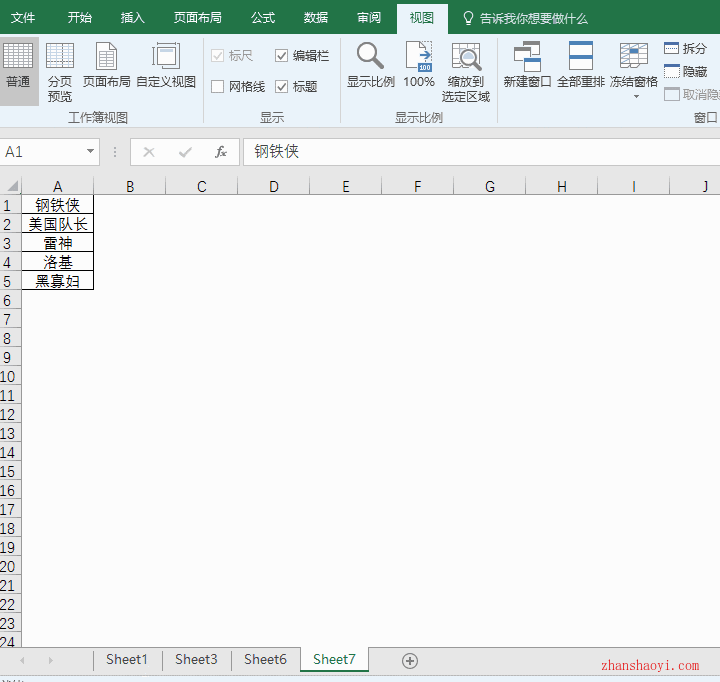720x682 pixels.
Task: Select column D header
Action: [274, 186]
